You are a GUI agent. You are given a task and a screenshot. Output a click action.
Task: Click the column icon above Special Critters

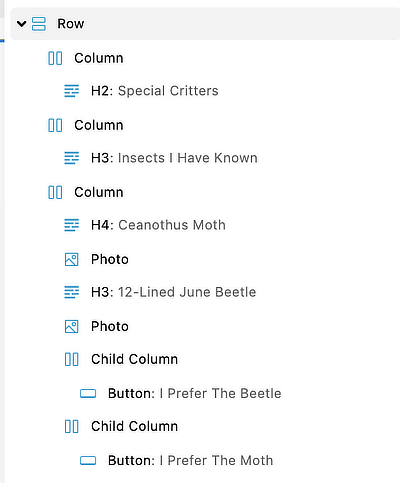(55, 58)
